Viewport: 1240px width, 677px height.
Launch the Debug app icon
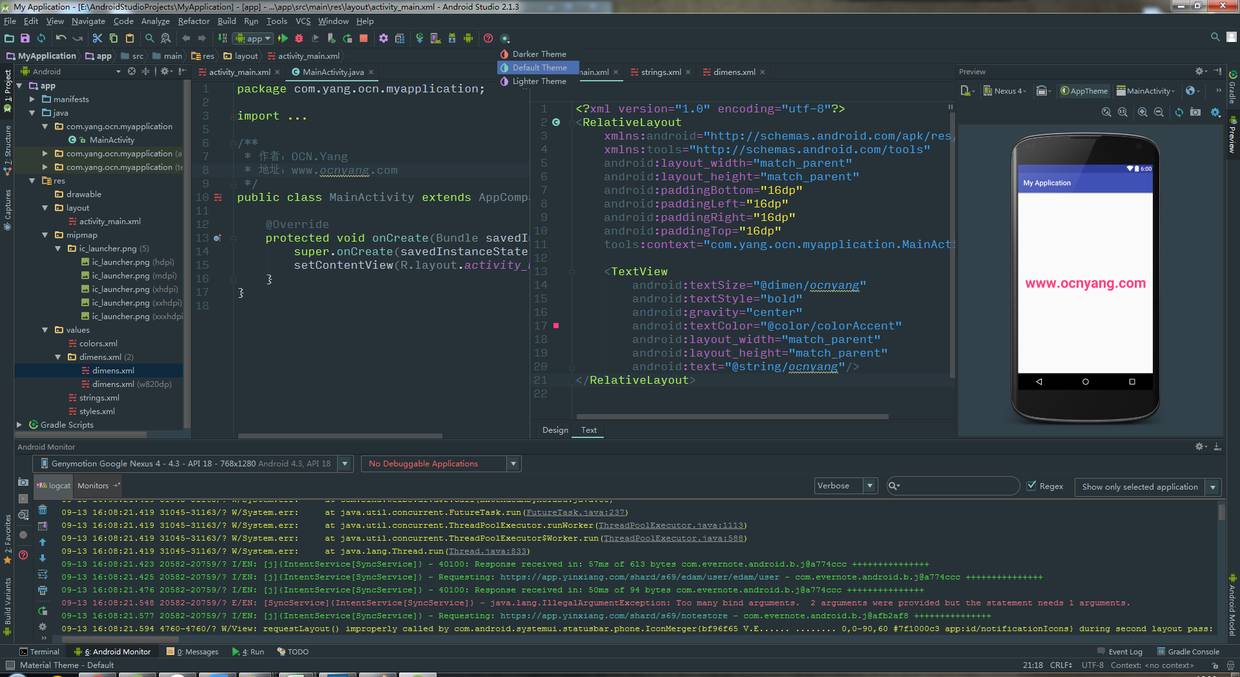pos(298,38)
